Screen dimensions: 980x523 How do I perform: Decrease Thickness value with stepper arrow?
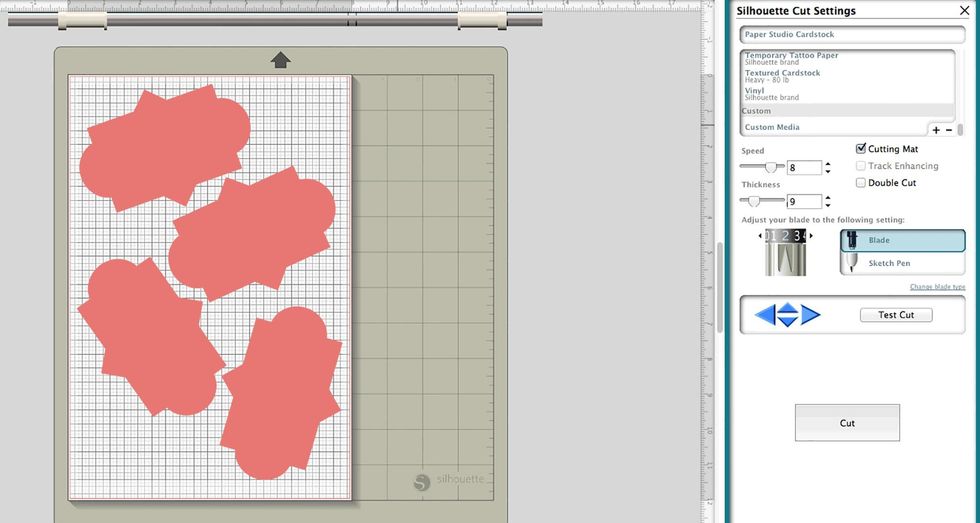click(828, 204)
